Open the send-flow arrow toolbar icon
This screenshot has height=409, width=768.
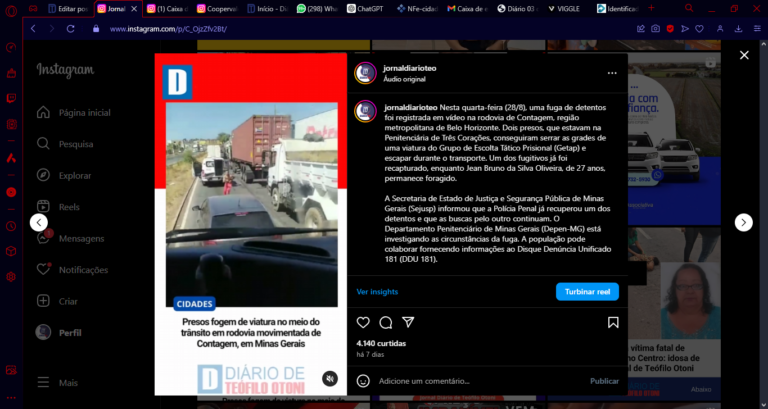click(685, 29)
